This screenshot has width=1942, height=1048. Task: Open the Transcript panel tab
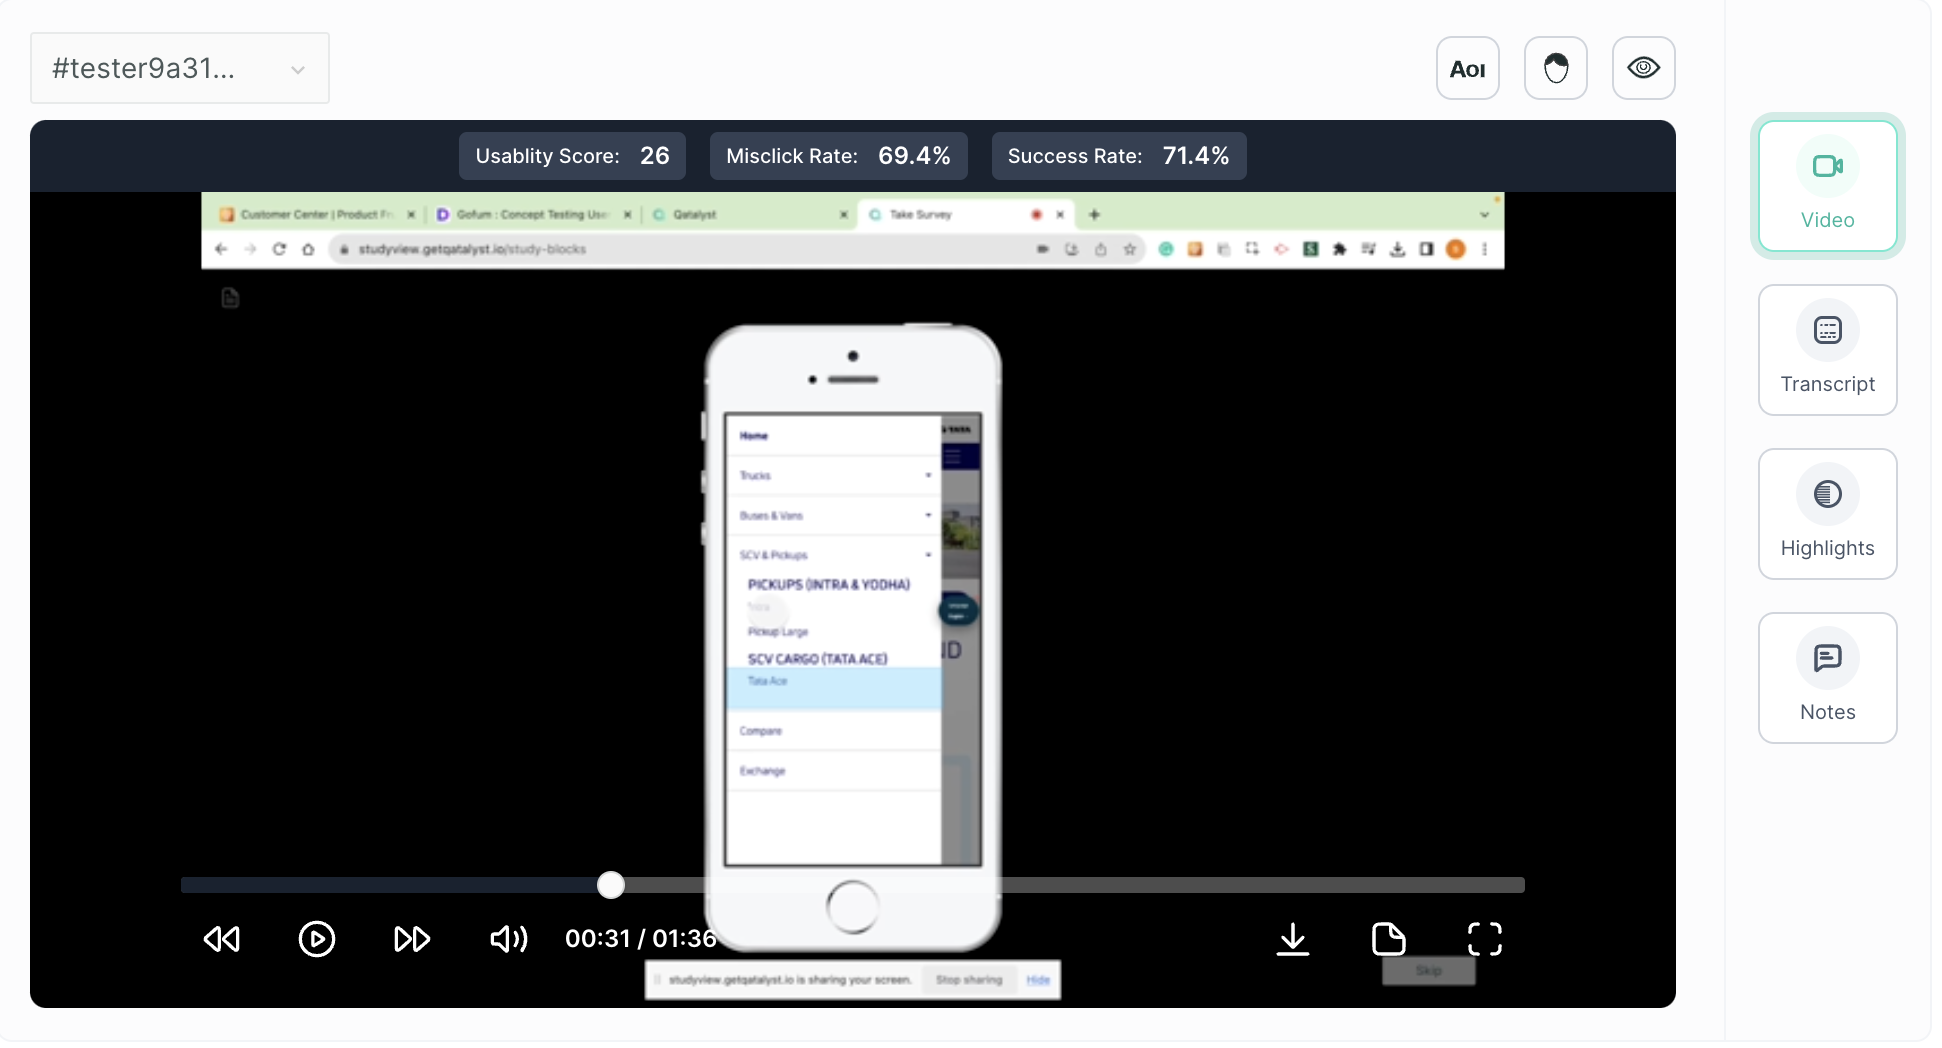click(x=1827, y=350)
